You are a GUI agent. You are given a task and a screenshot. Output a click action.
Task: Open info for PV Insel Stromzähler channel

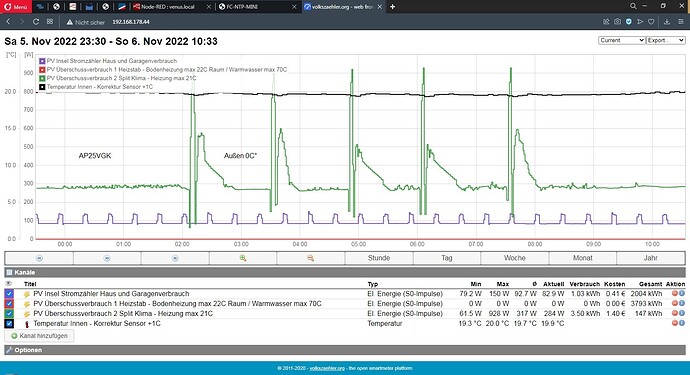click(682, 294)
